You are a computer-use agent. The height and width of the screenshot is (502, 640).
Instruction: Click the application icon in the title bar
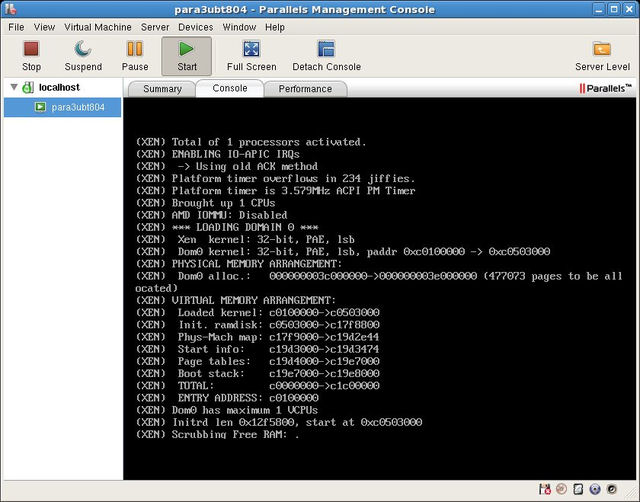click(x=10, y=9)
